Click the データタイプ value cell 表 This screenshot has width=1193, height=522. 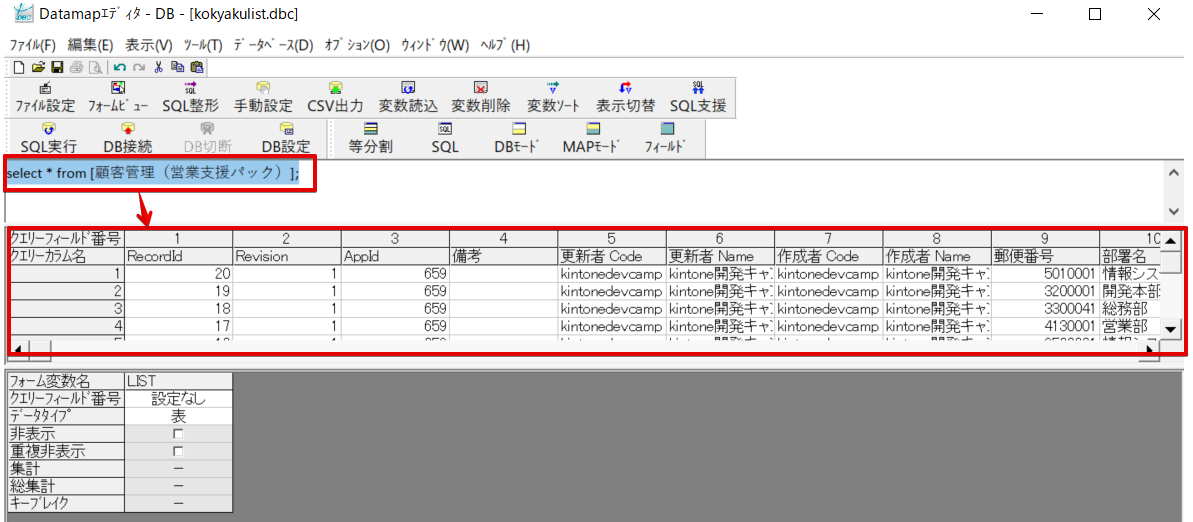(x=179, y=416)
